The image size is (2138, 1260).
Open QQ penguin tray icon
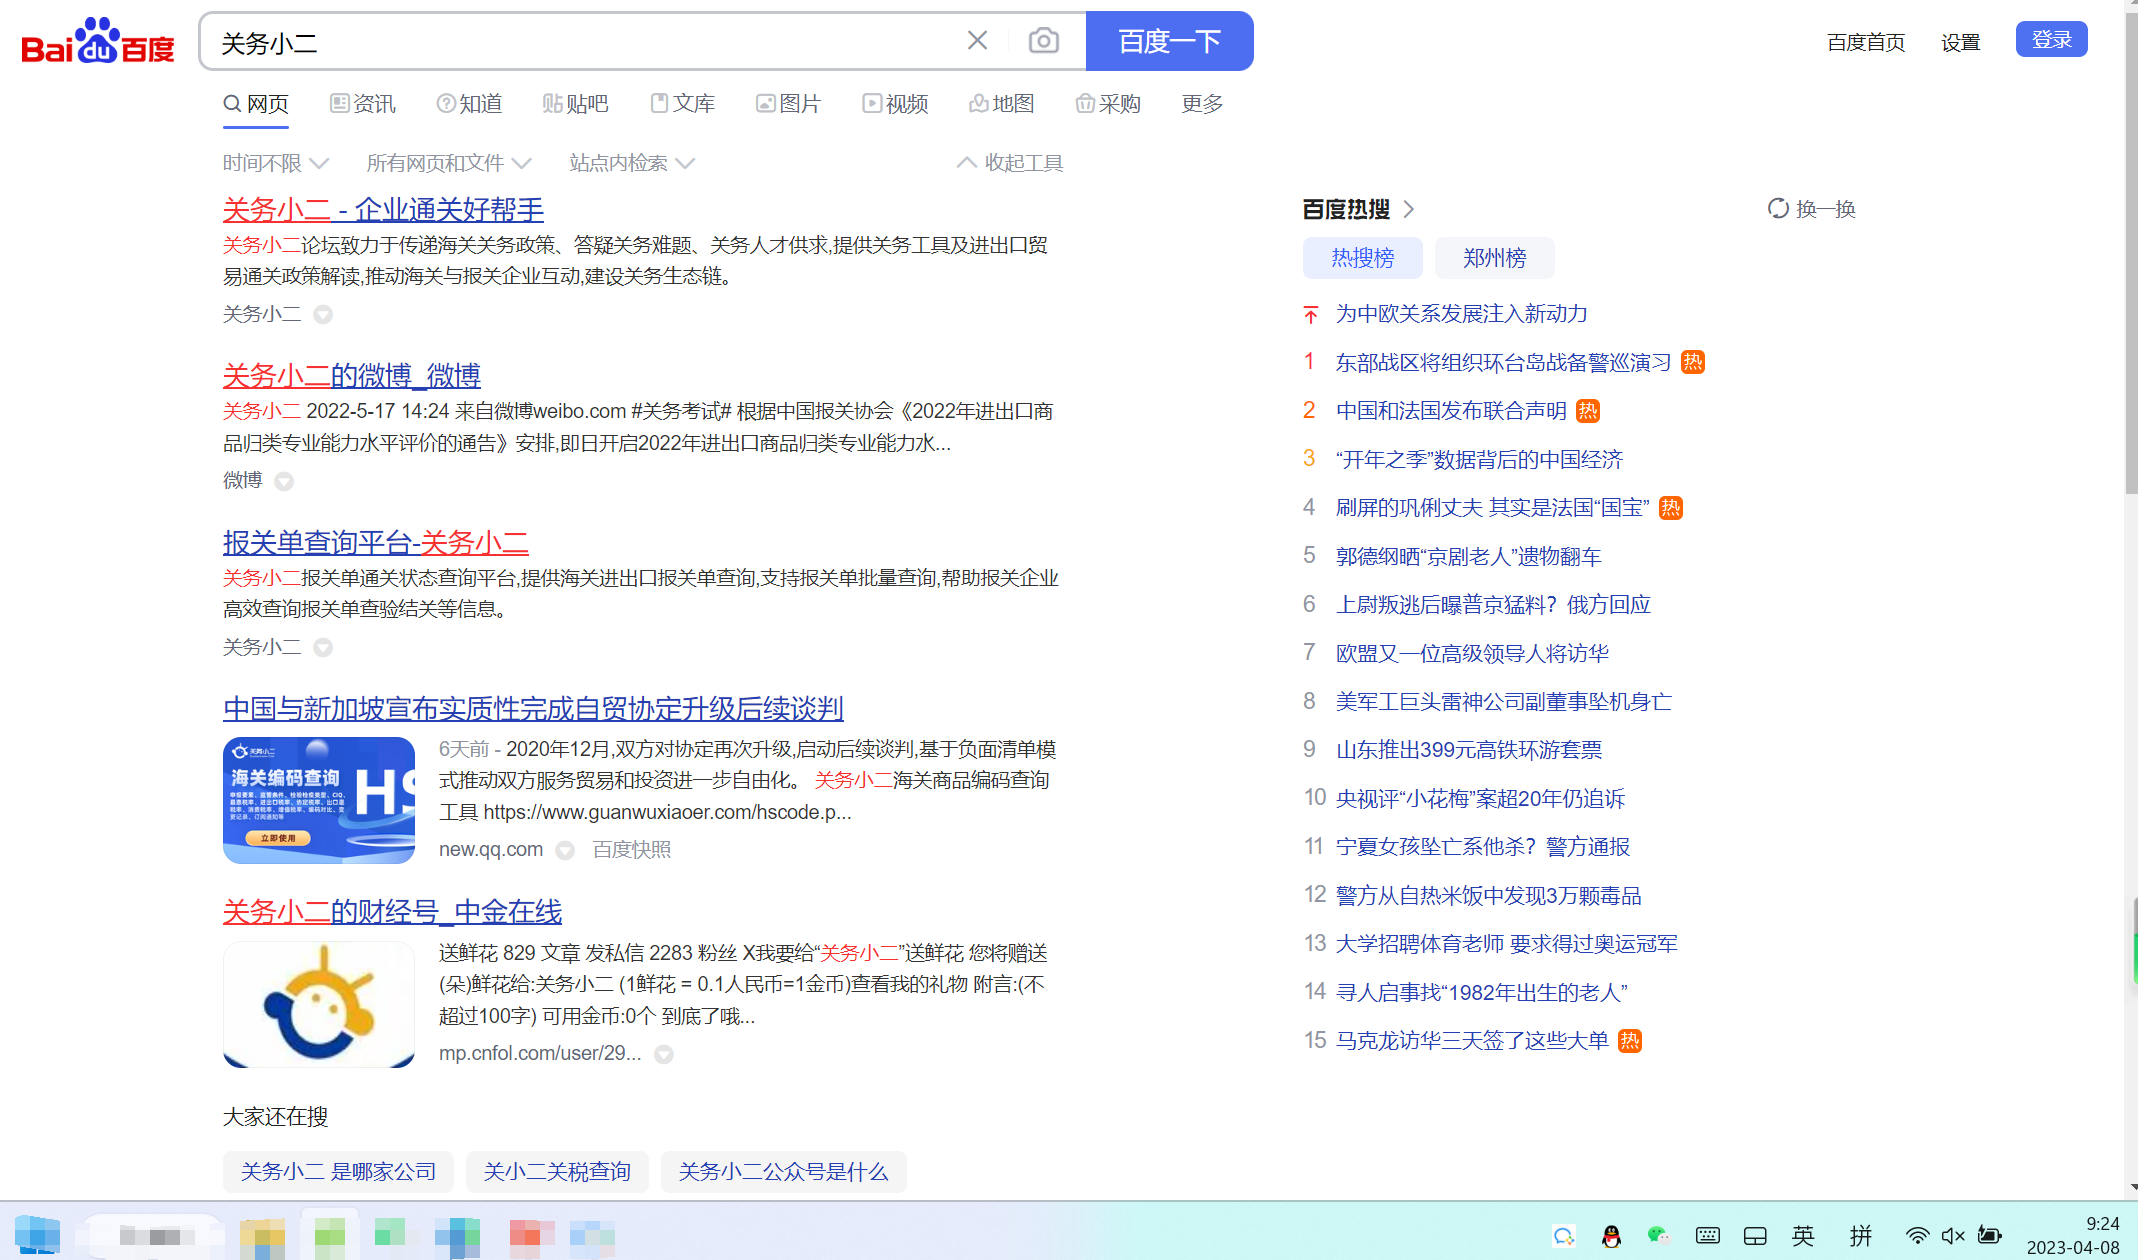click(1610, 1237)
